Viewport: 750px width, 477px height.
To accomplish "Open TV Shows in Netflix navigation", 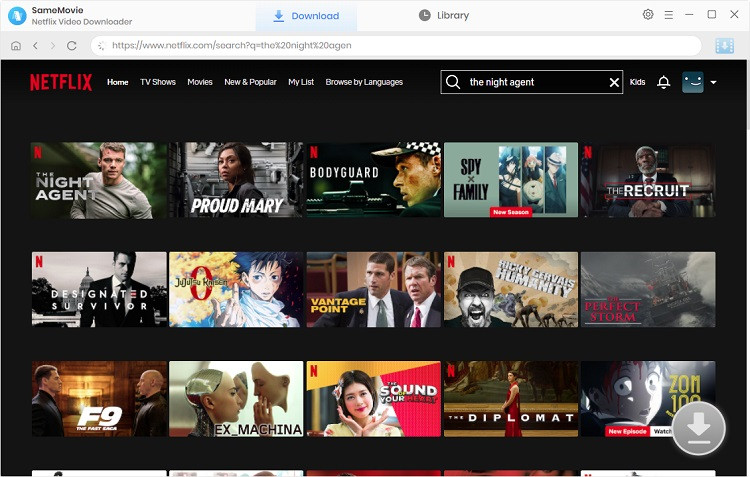I will click(x=158, y=82).
